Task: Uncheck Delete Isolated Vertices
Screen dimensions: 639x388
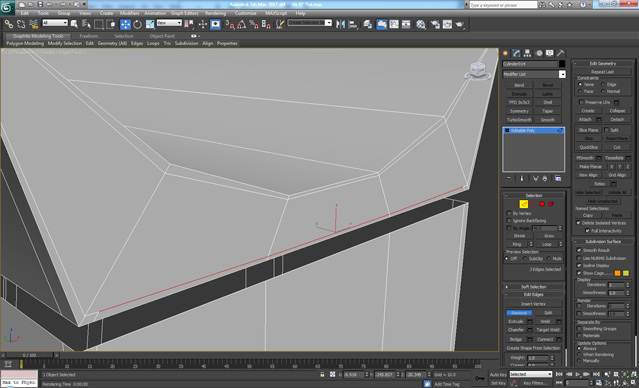Action: pyautogui.click(x=578, y=223)
